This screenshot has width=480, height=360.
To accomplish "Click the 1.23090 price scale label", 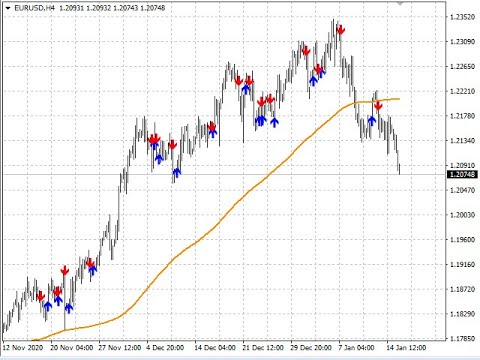I will 462,42.
